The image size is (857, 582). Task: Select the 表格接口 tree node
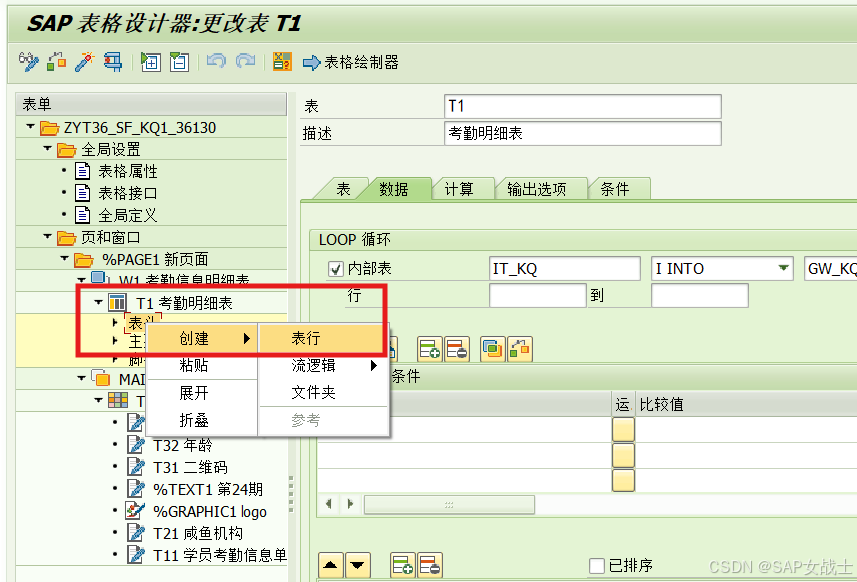click(127, 193)
